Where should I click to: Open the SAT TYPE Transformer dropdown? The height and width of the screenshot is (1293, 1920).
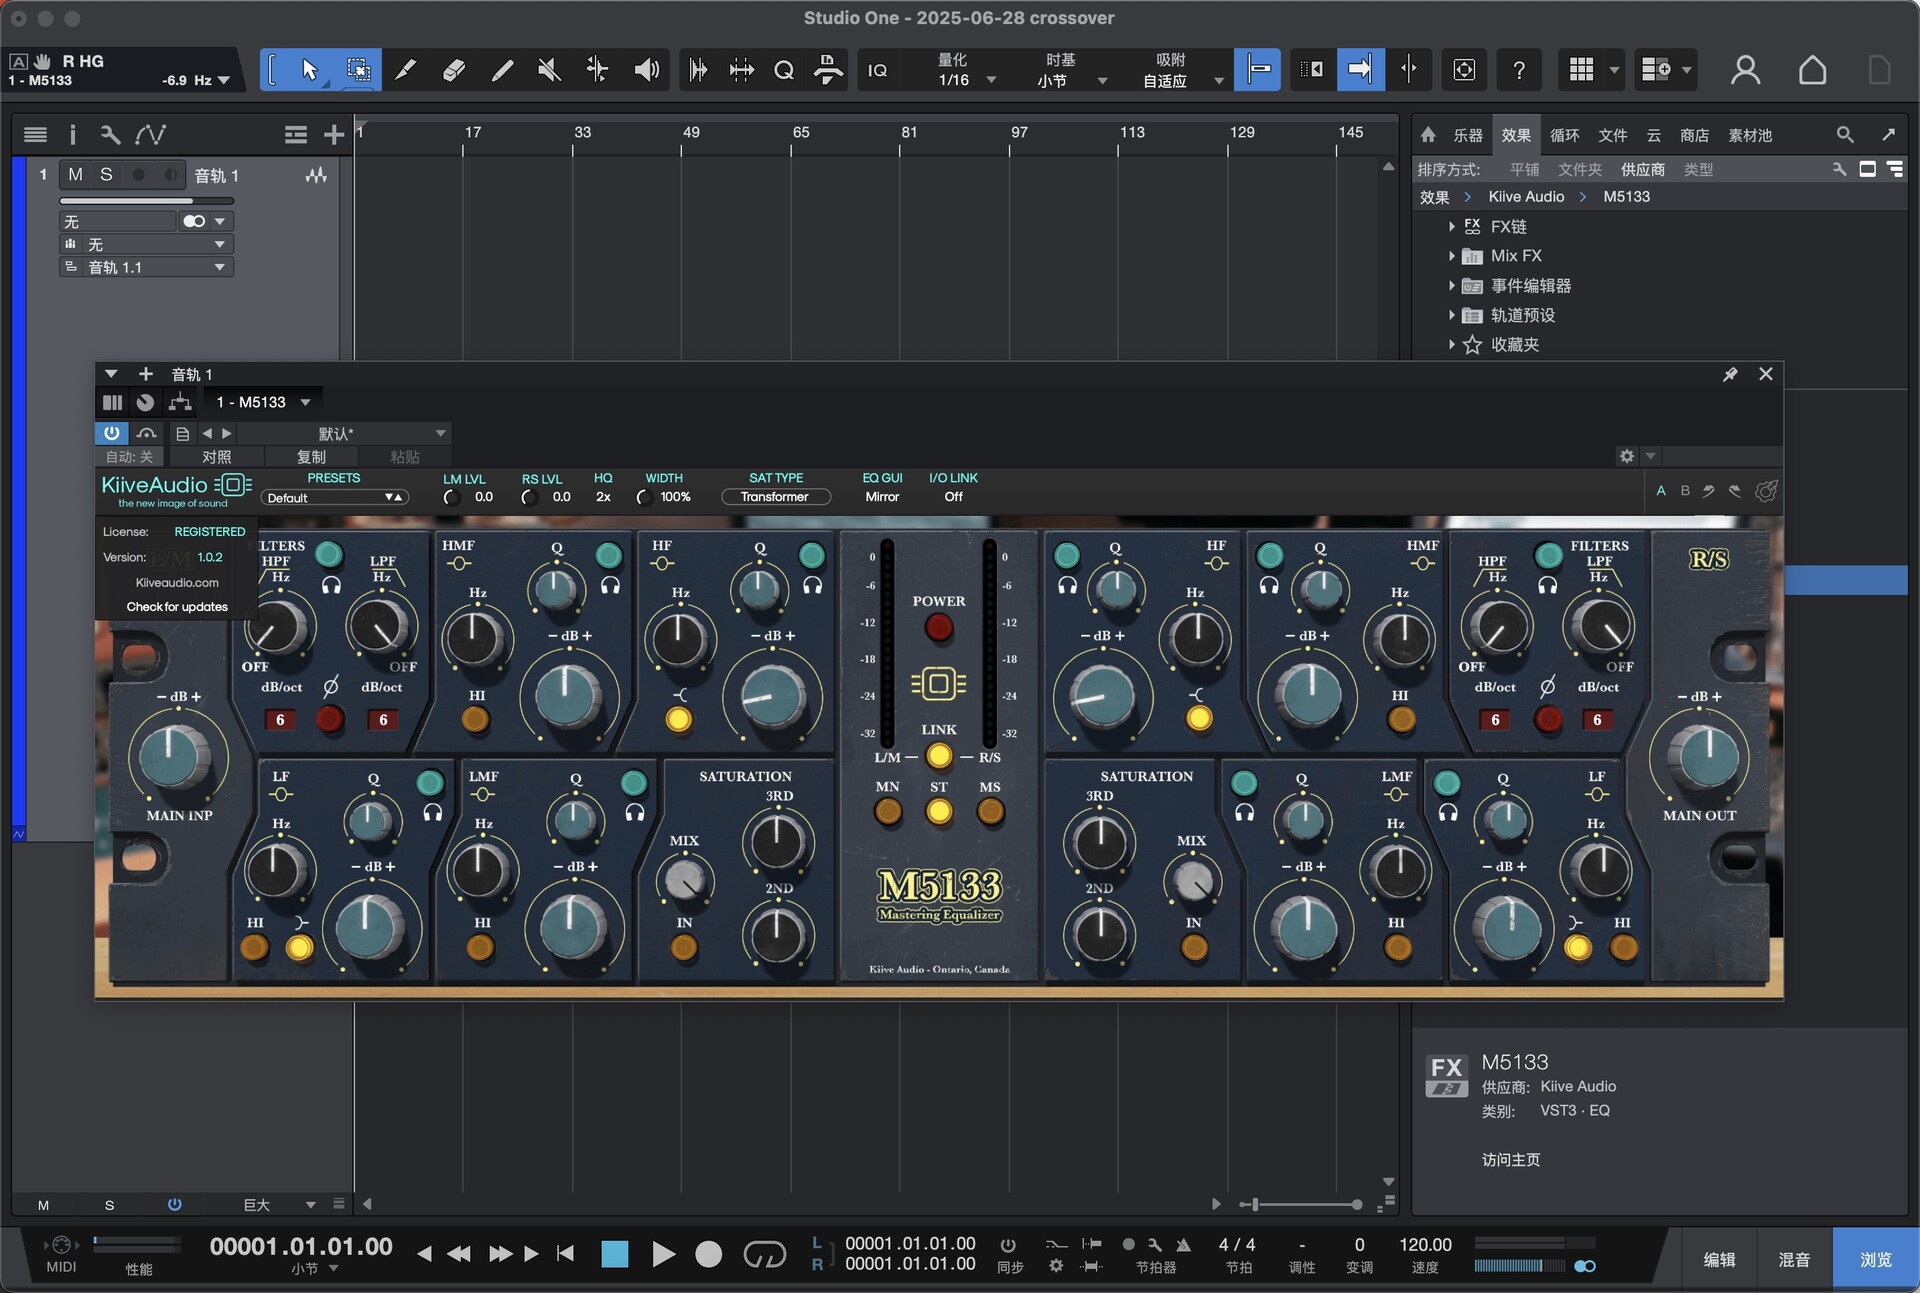(775, 497)
